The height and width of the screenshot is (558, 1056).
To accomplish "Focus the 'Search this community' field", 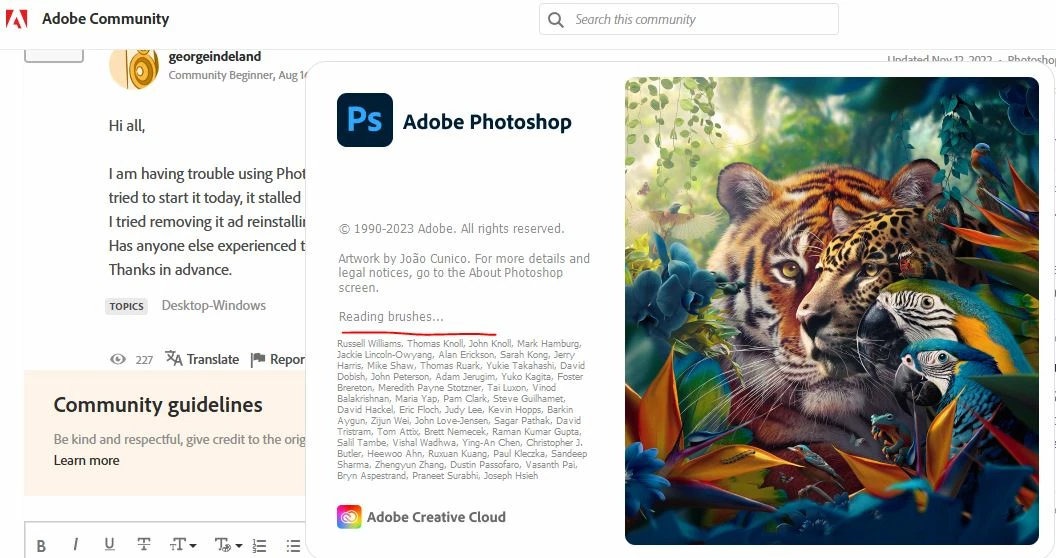I will [x=688, y=20].
